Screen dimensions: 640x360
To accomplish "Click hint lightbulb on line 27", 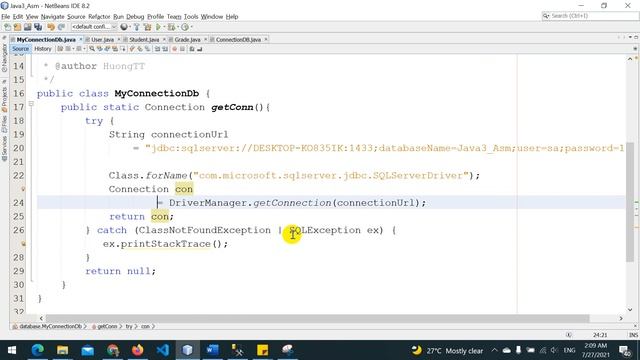I will [23, 244].
